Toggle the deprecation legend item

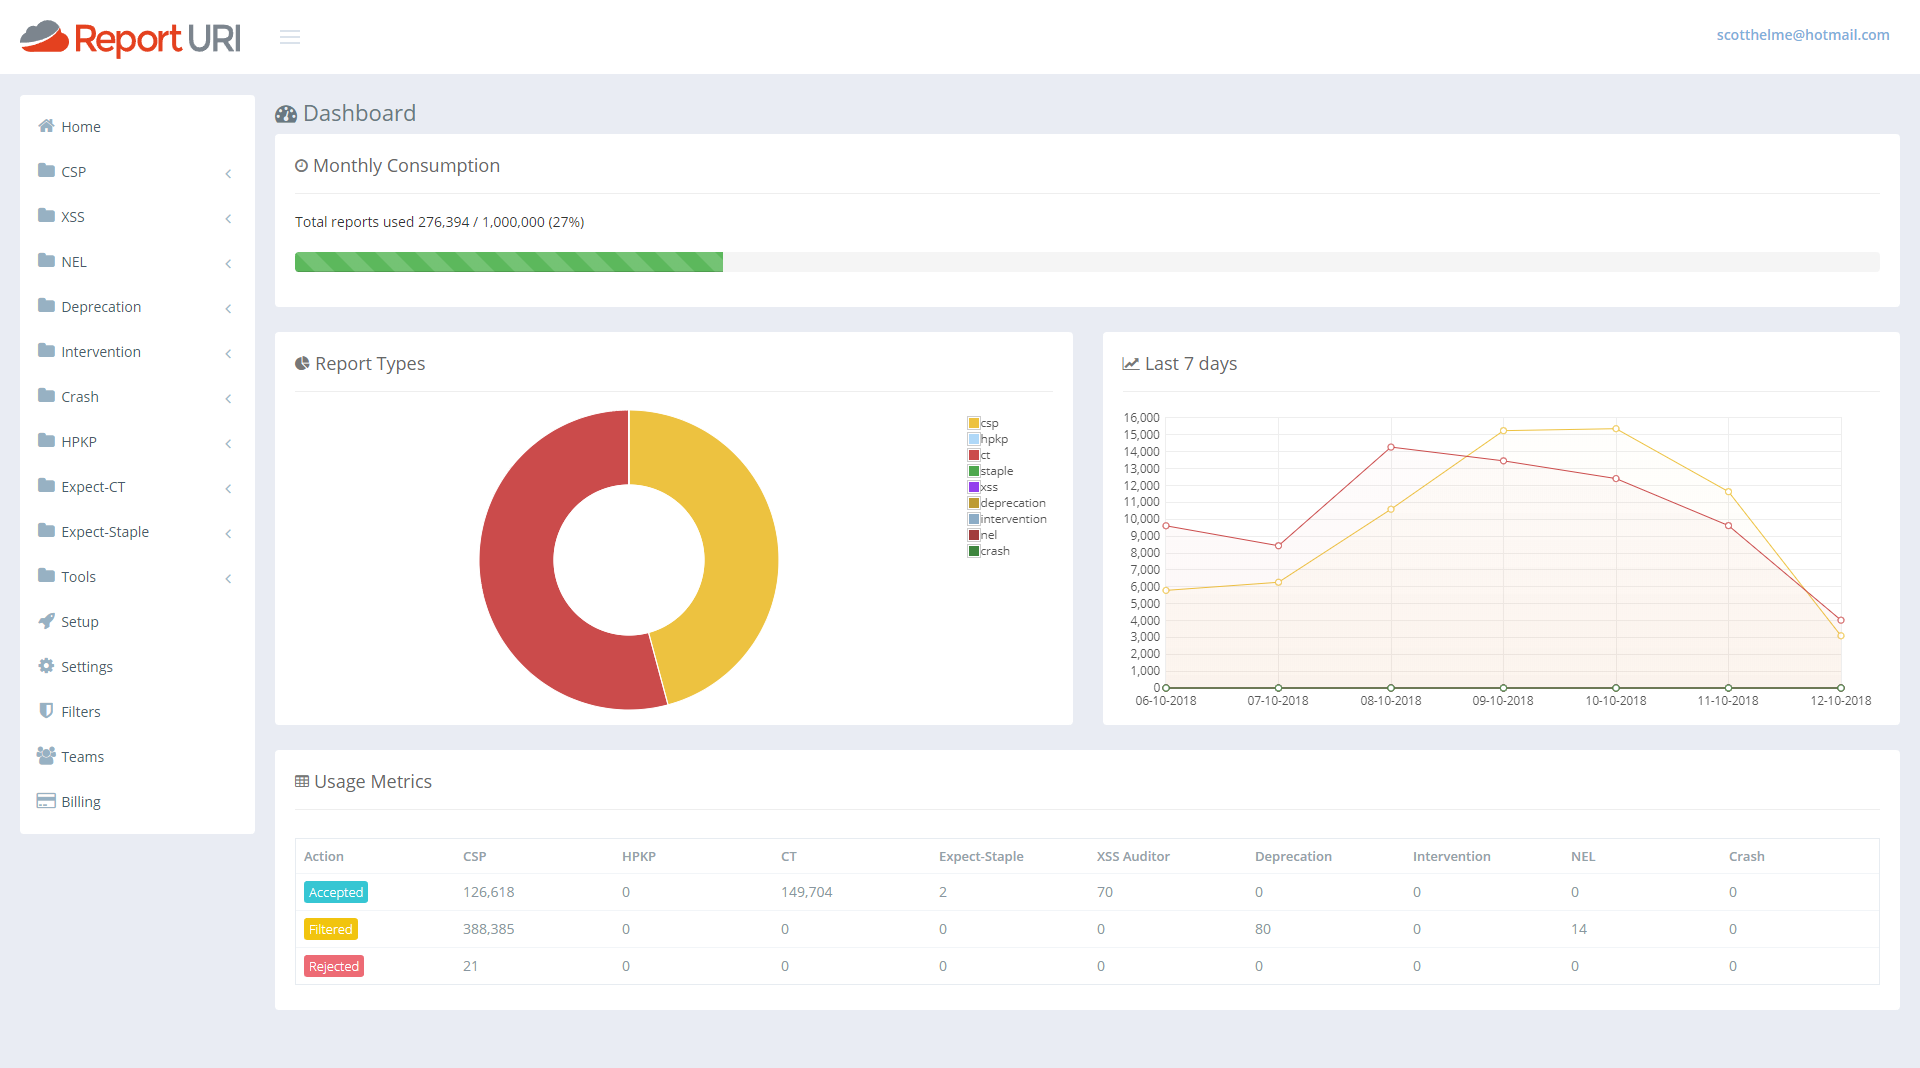pyautogui.click(x=1006, y=503)
